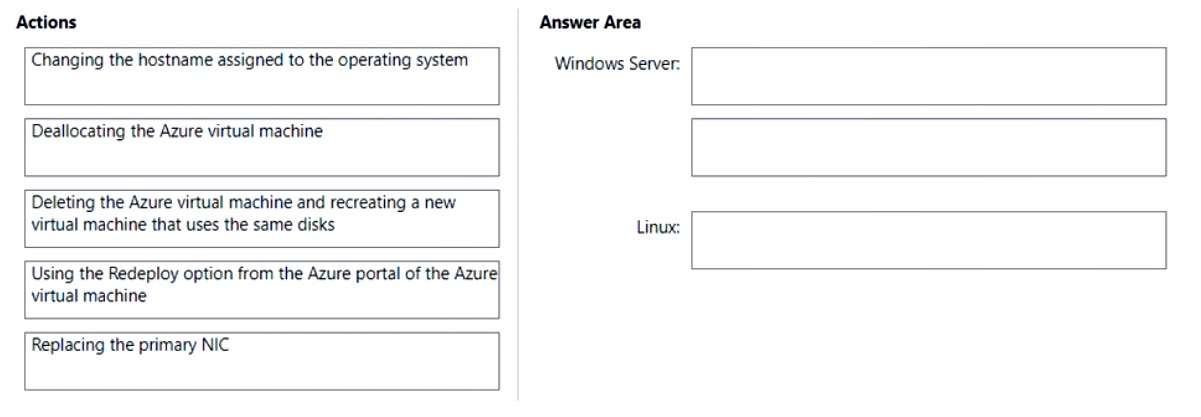The image size is (1201, 417).
Task: Click the second Windows Server answer box
Action: 928,147
